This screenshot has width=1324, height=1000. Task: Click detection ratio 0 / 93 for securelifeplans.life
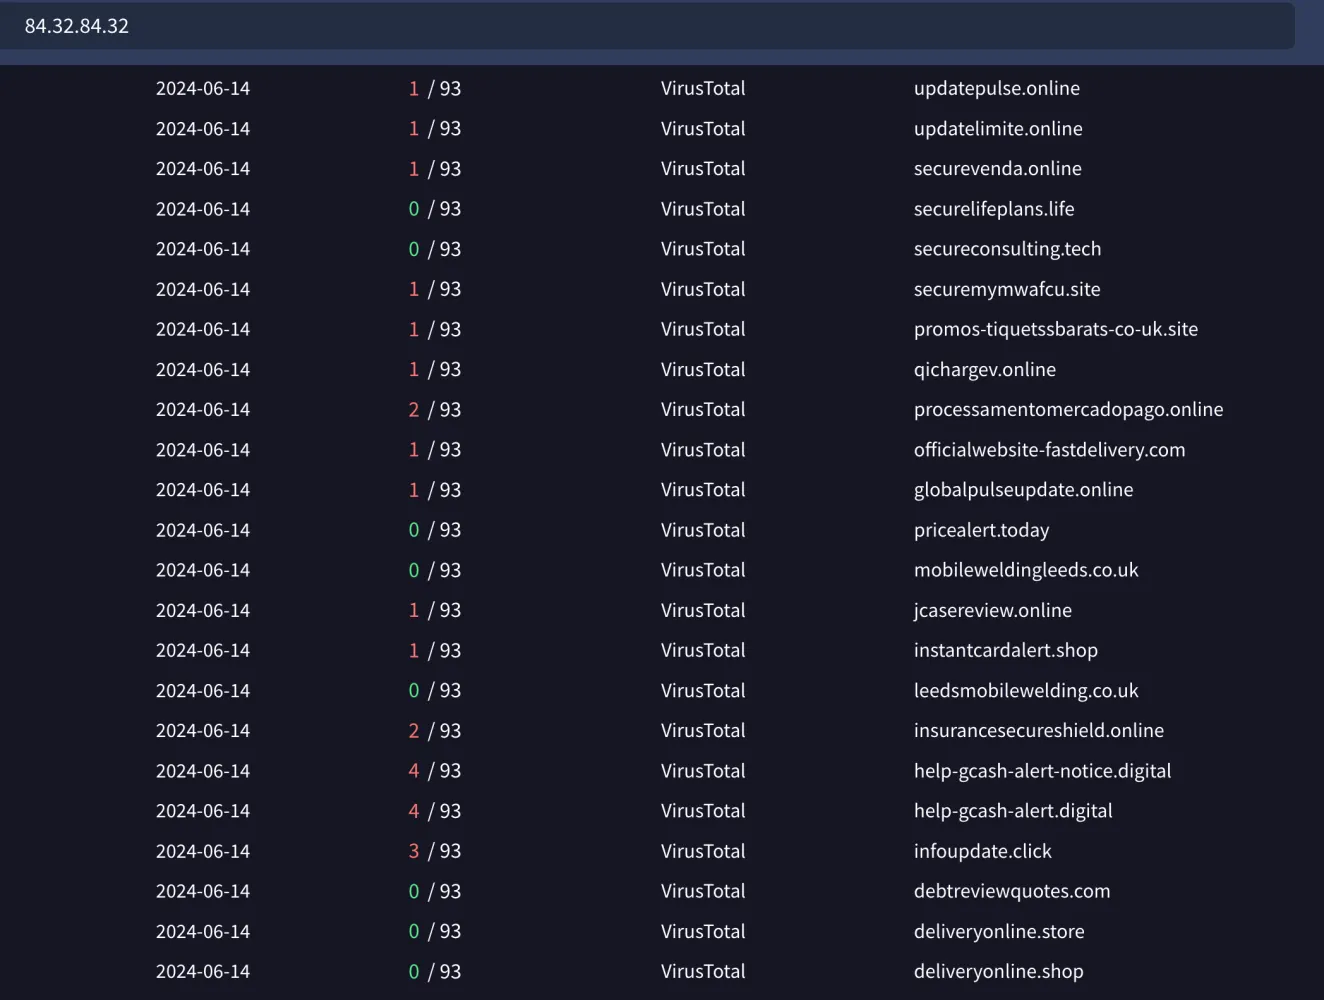(x=435, y=209)
